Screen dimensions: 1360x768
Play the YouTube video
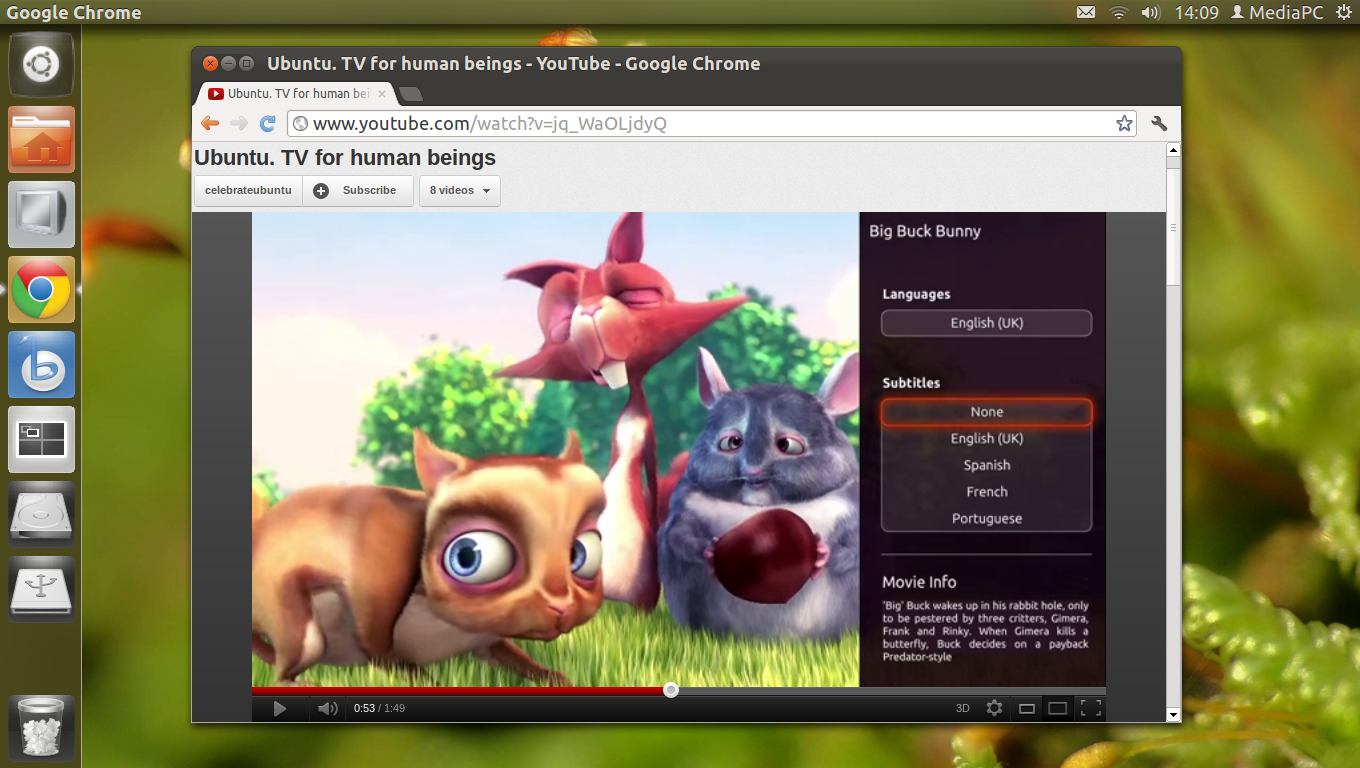click(x=280, y=708)
